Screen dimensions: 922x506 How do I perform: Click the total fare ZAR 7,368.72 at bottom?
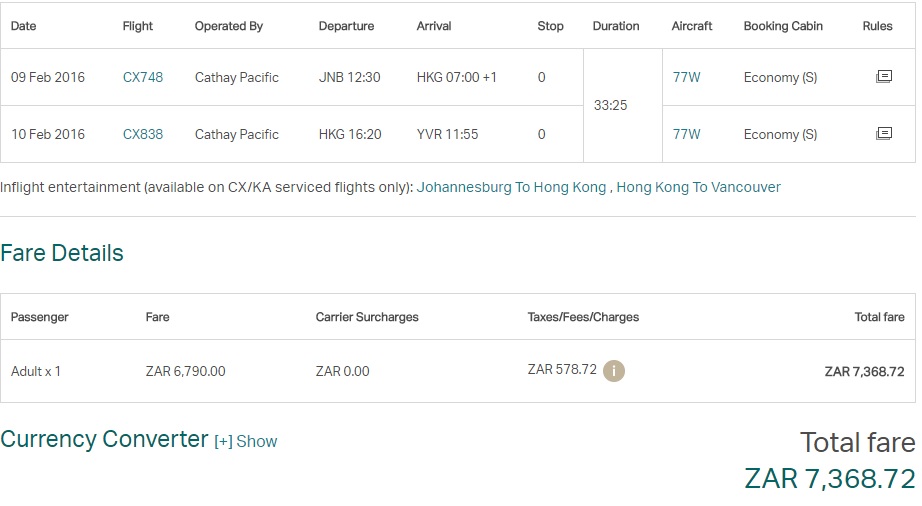pyautogui.click(x=830, y=478)
